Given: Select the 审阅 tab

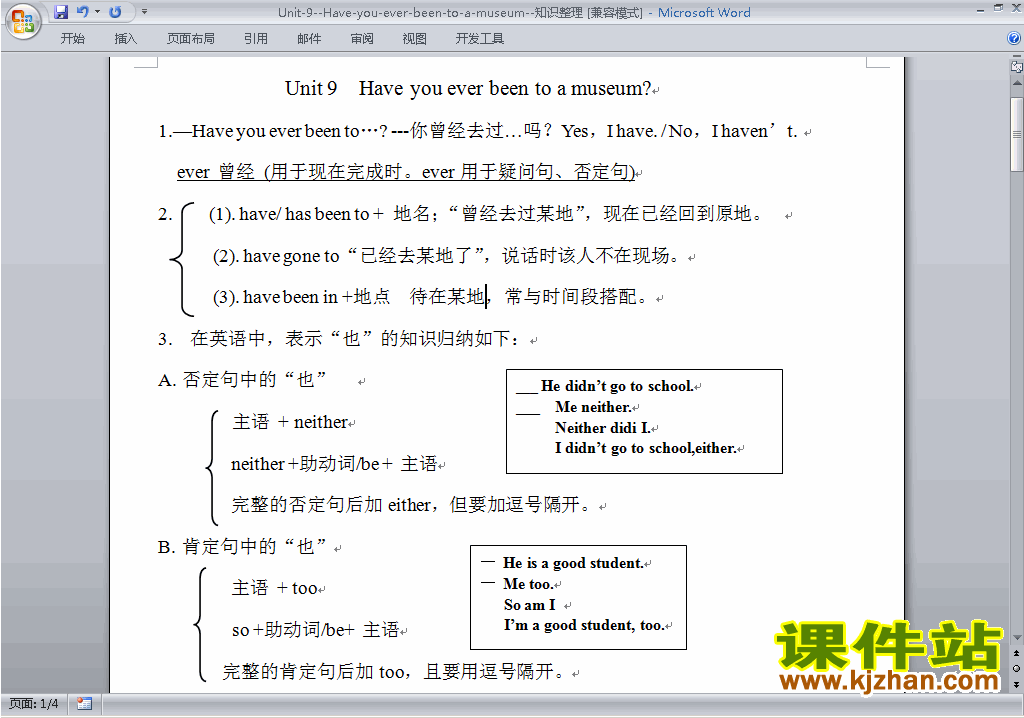Looking at the screenshot, I should tap(362, 39).
